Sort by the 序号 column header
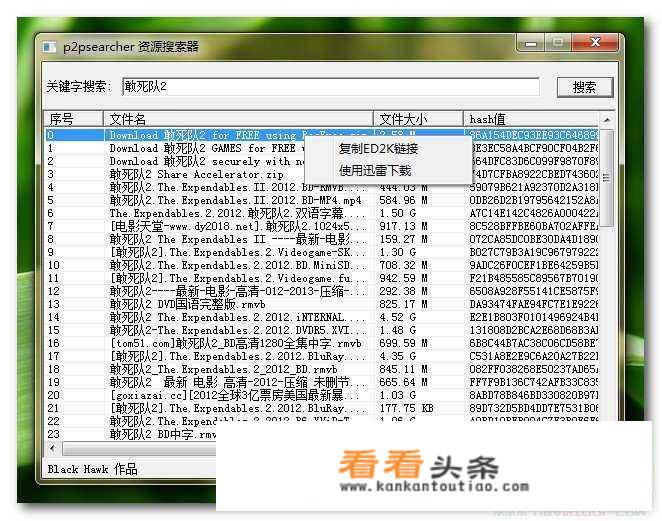Viewport: 662px width, 521px height. pos(74,119)
